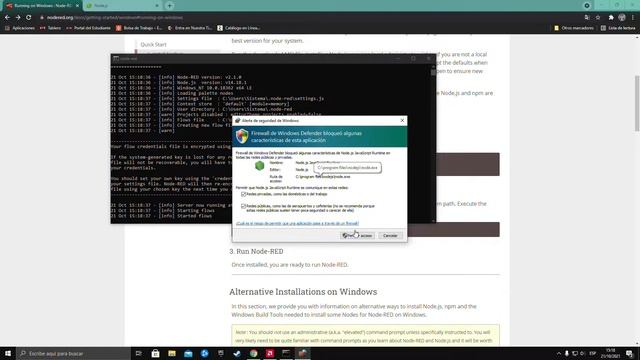
Task: Open the notifications action center
Action: pos(630,353)
